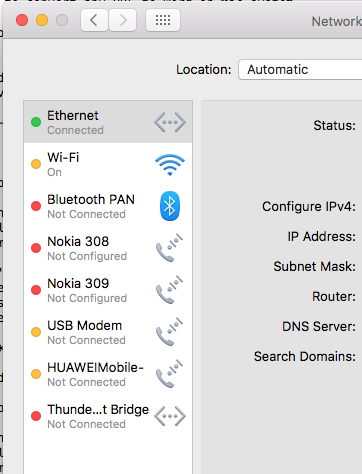362x474 pixels.
Task: Click the yellow status dot for USB Modem
Action: (36, 332)
